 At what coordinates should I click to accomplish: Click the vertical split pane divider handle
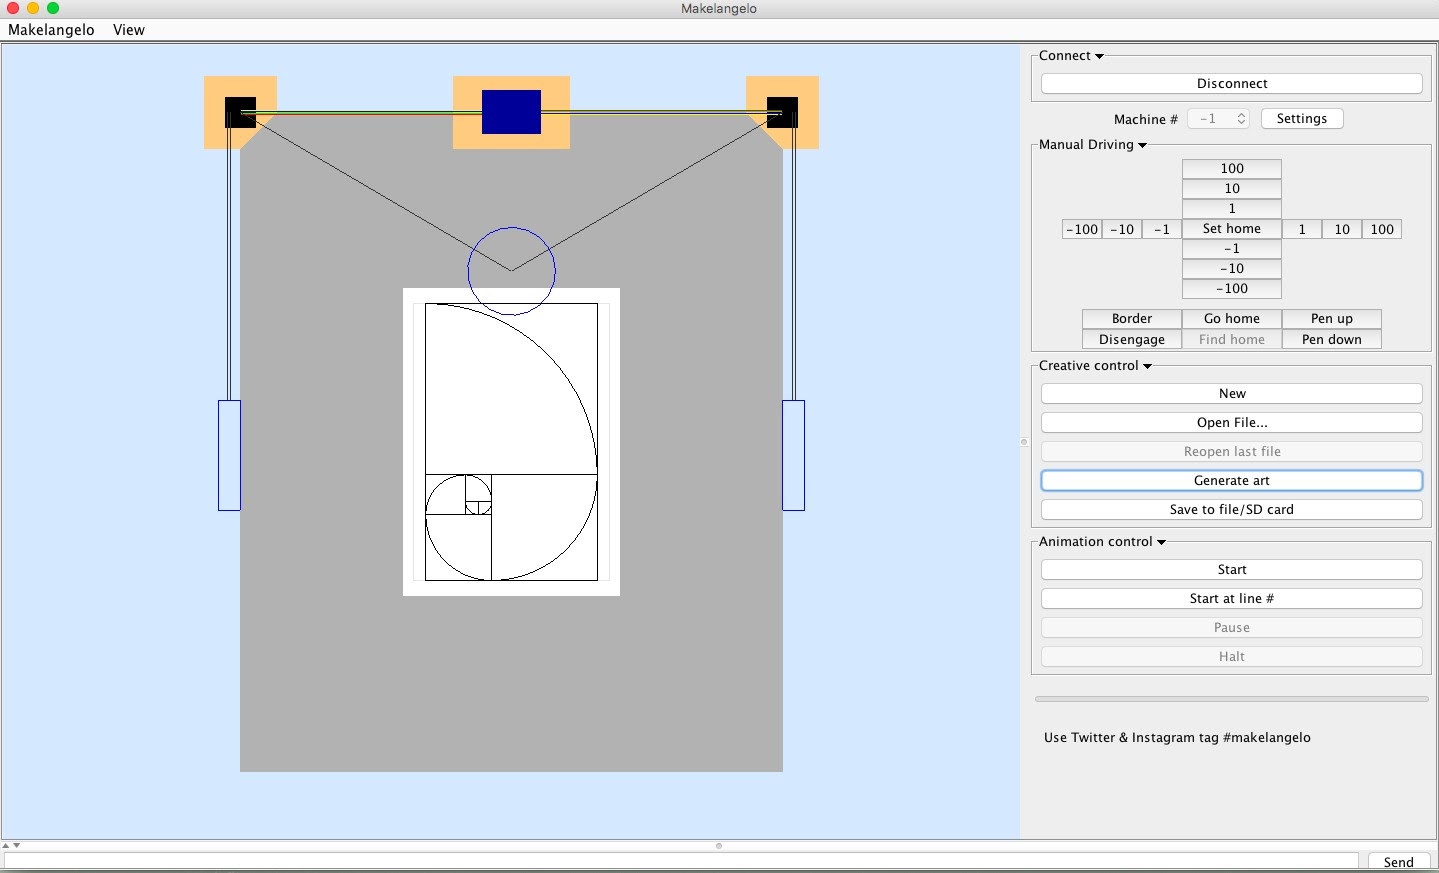(x=1024, y=442)
